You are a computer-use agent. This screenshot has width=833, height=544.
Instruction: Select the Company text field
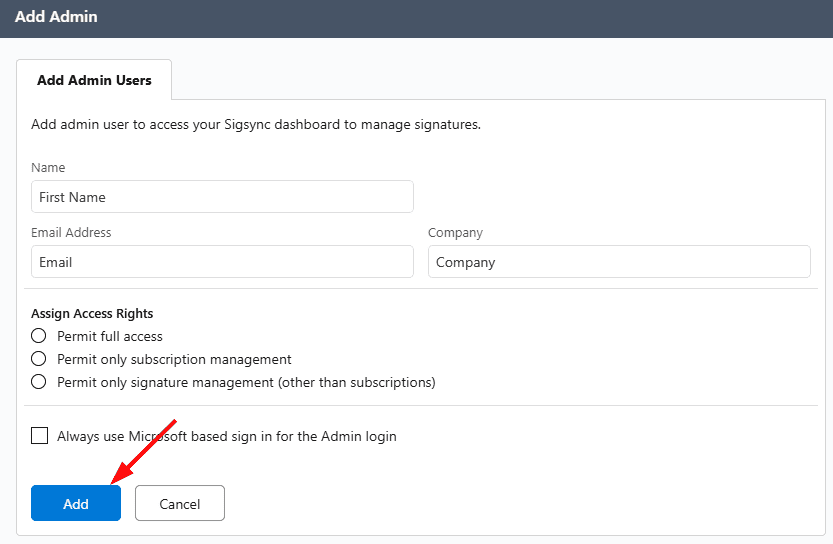[618, 262]
